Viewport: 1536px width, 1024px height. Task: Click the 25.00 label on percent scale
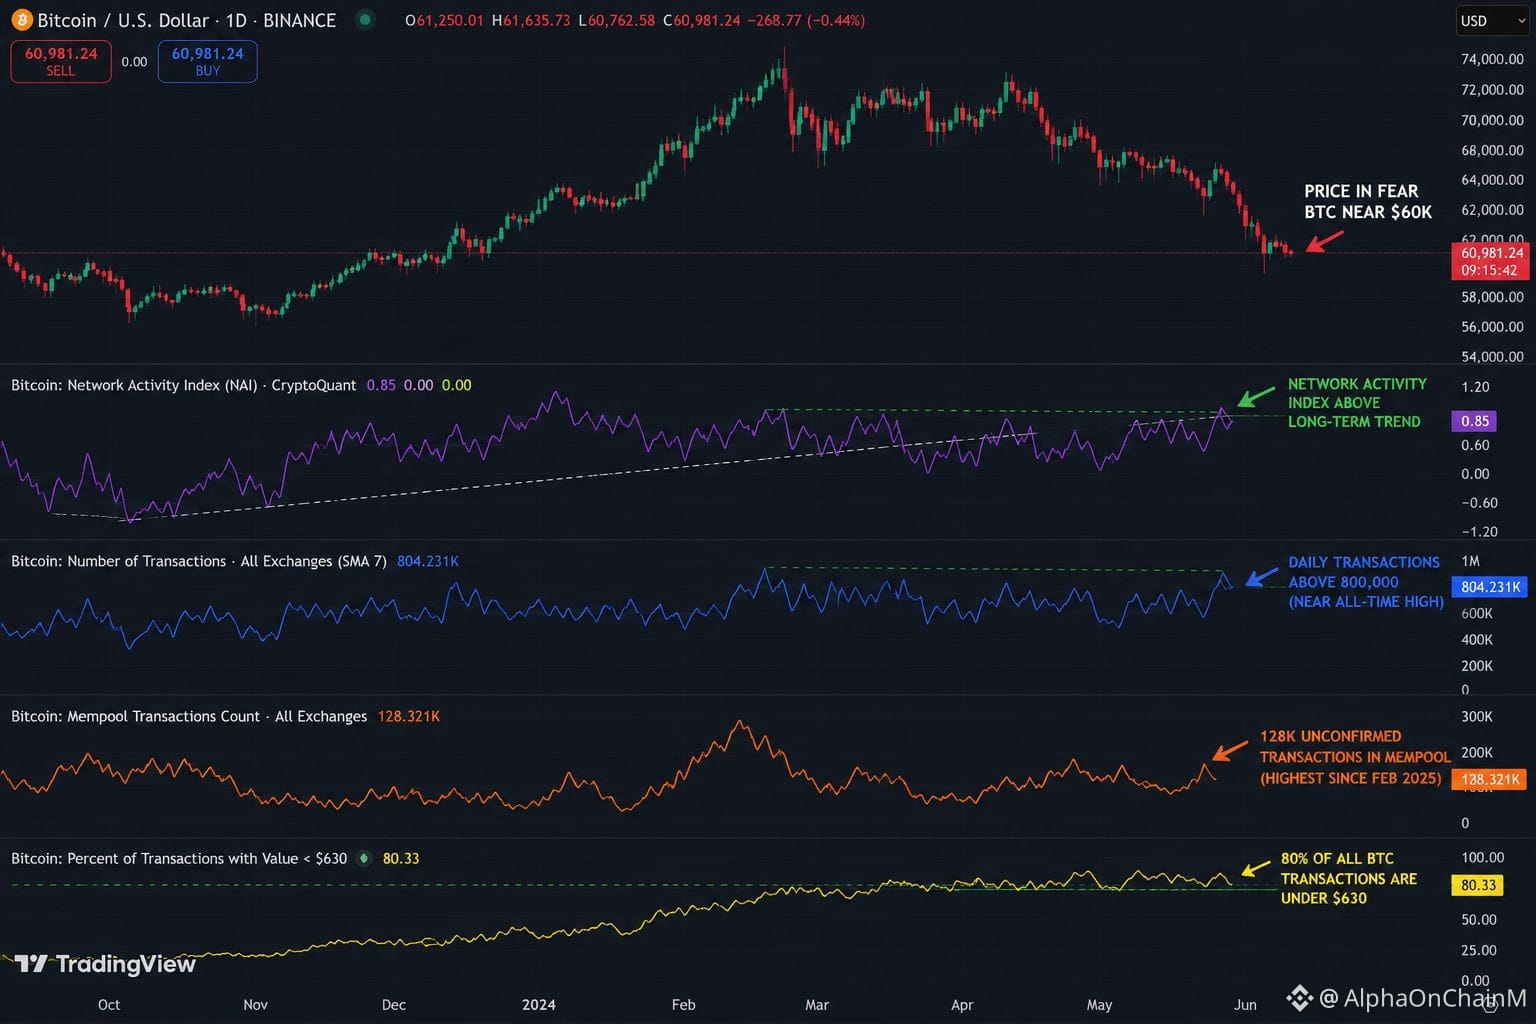(1479, 950)
